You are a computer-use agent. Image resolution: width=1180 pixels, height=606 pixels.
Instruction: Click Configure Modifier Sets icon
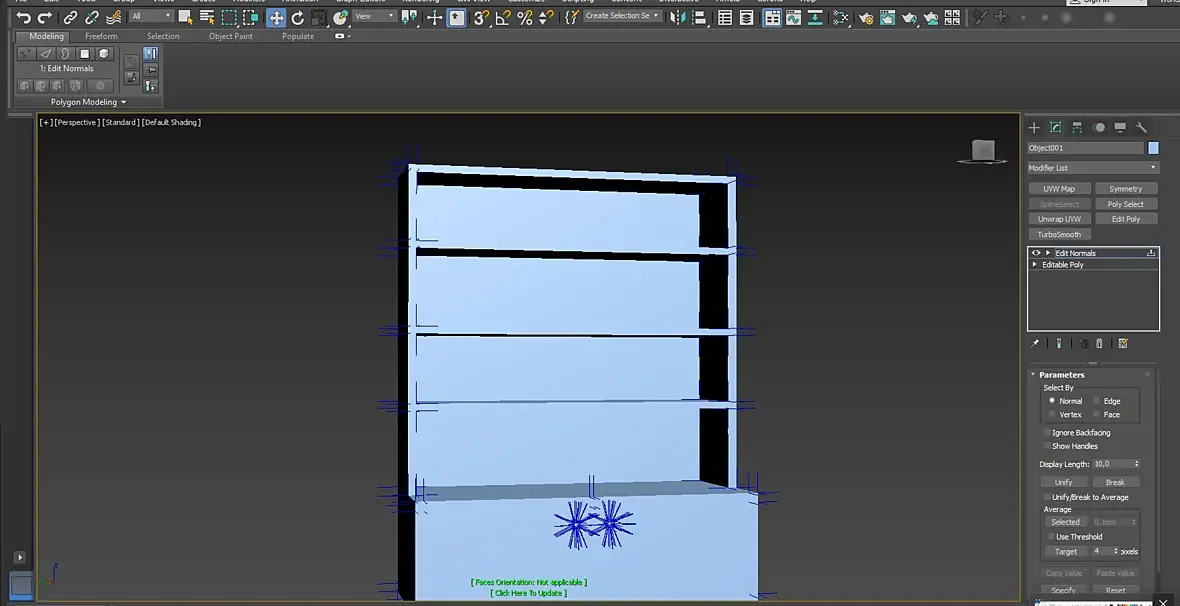coord(1123,343)
